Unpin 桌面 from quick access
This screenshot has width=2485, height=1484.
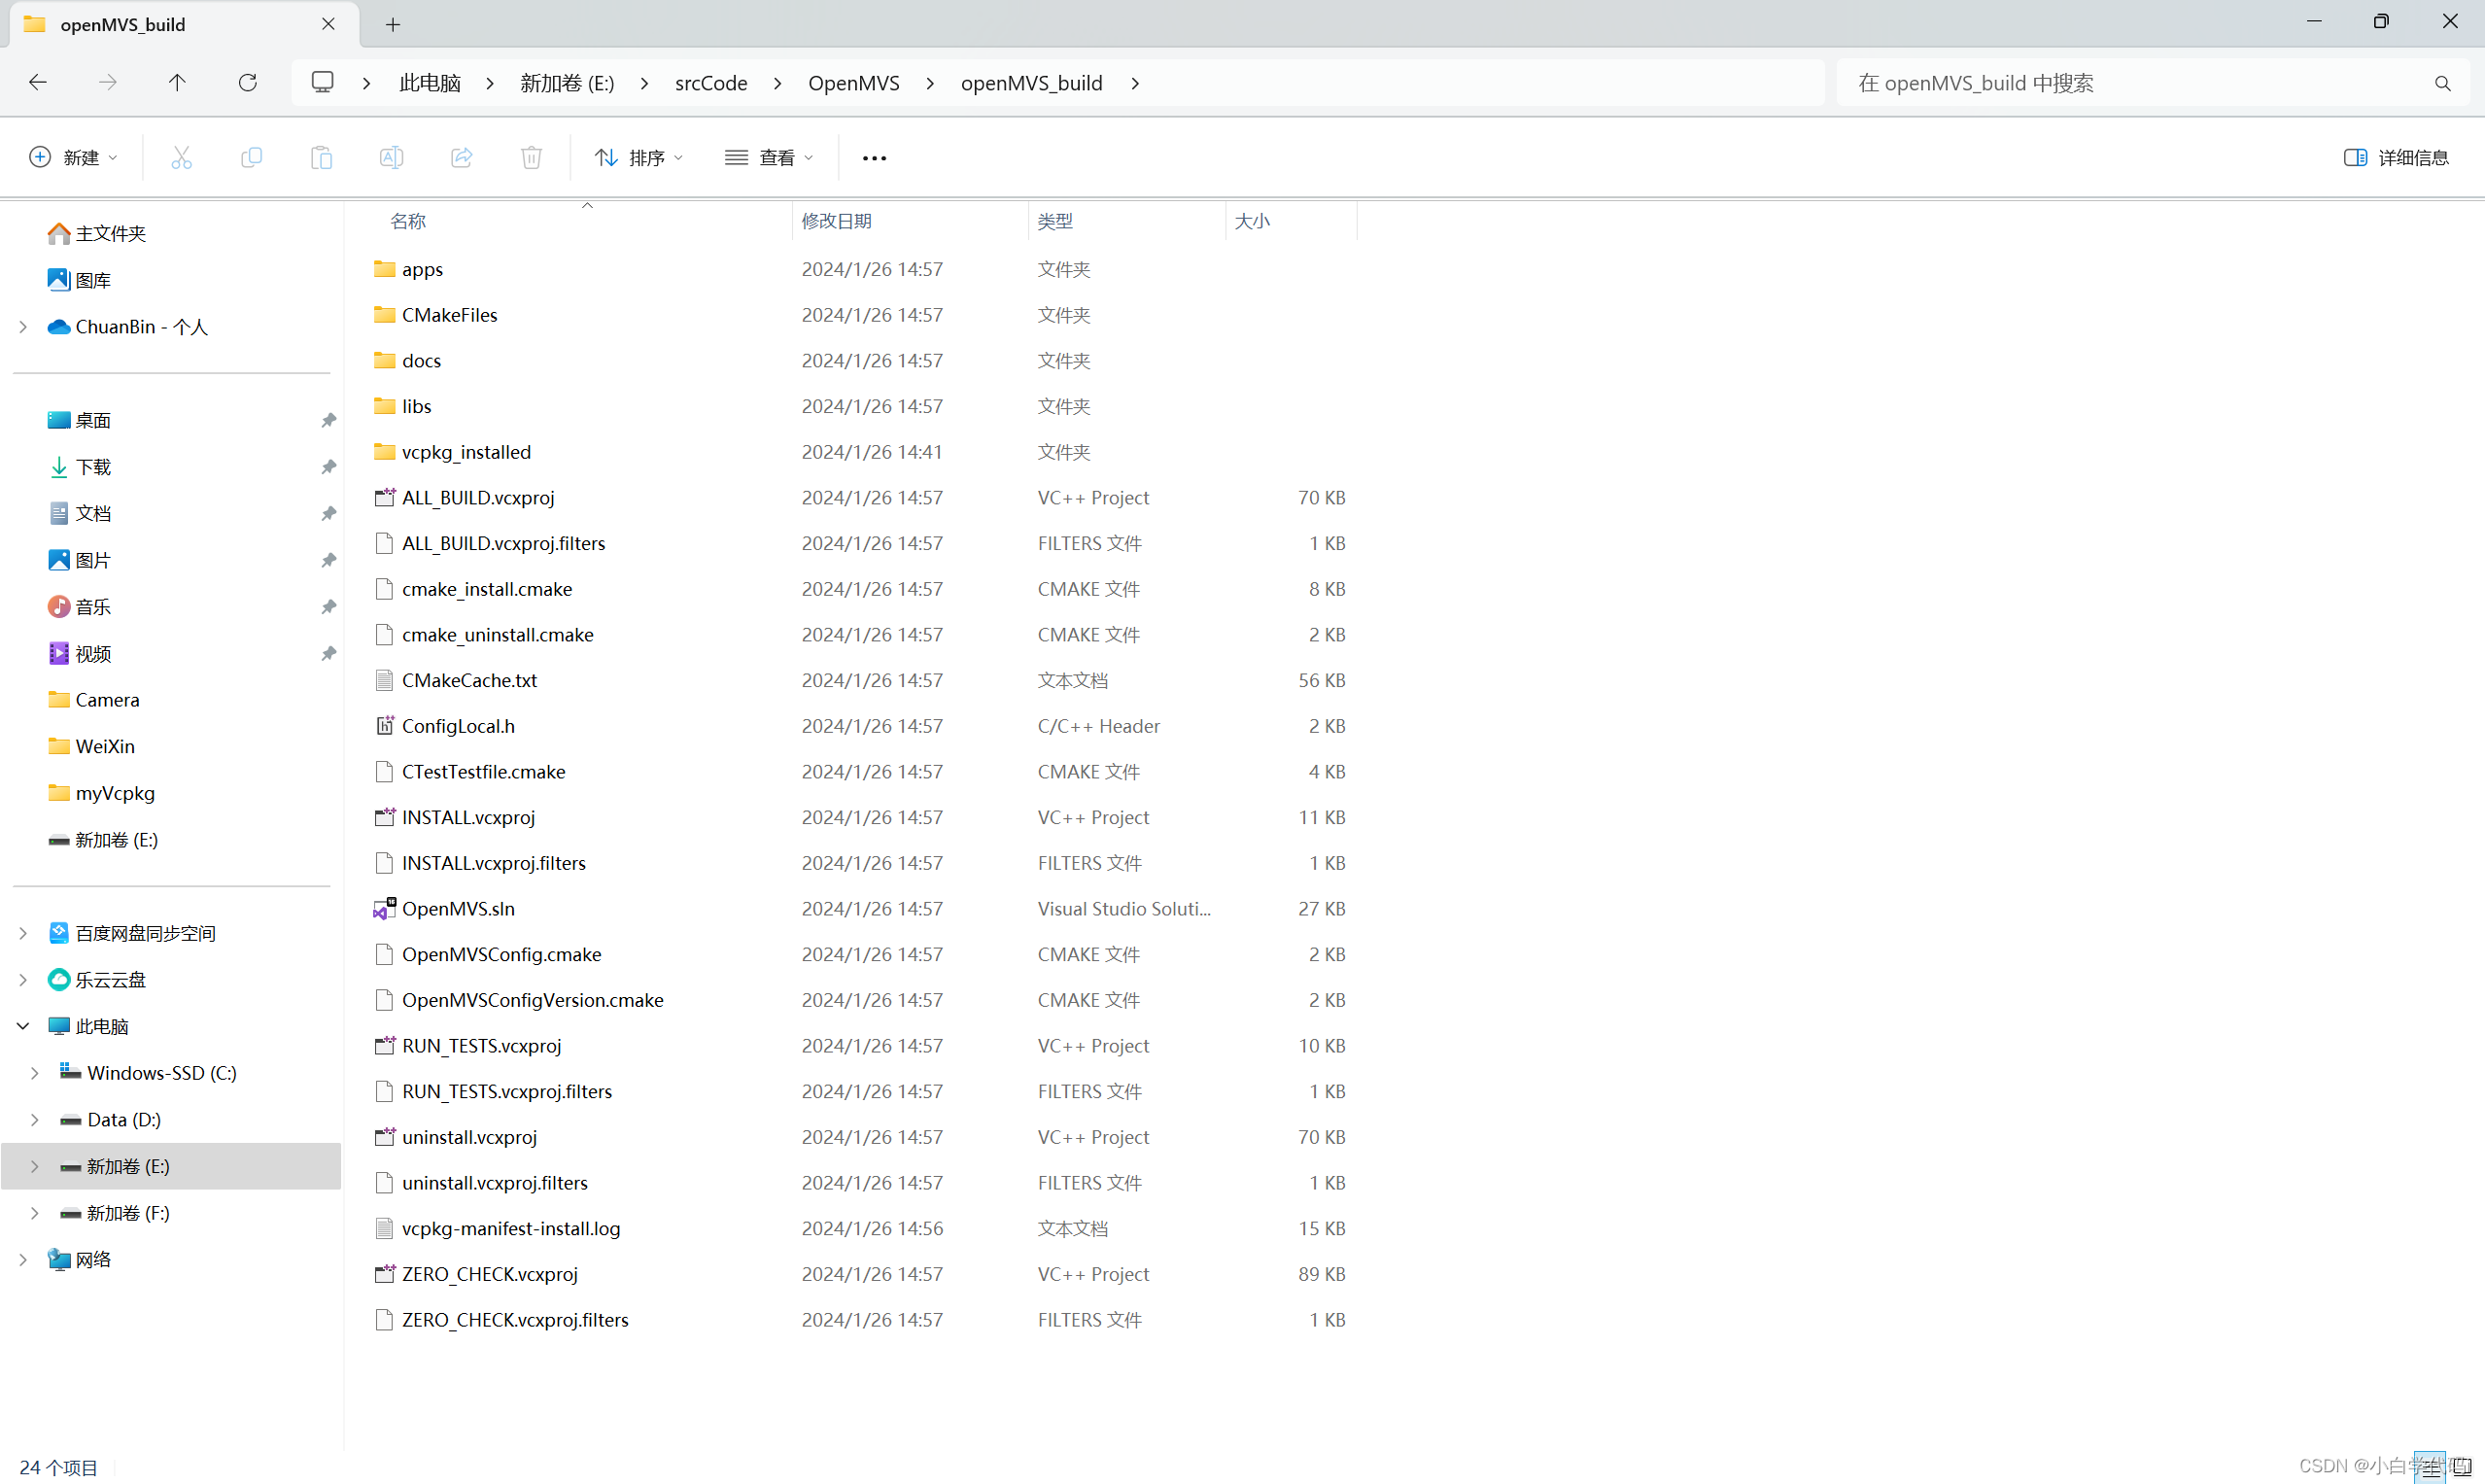(x=329, y=420)
